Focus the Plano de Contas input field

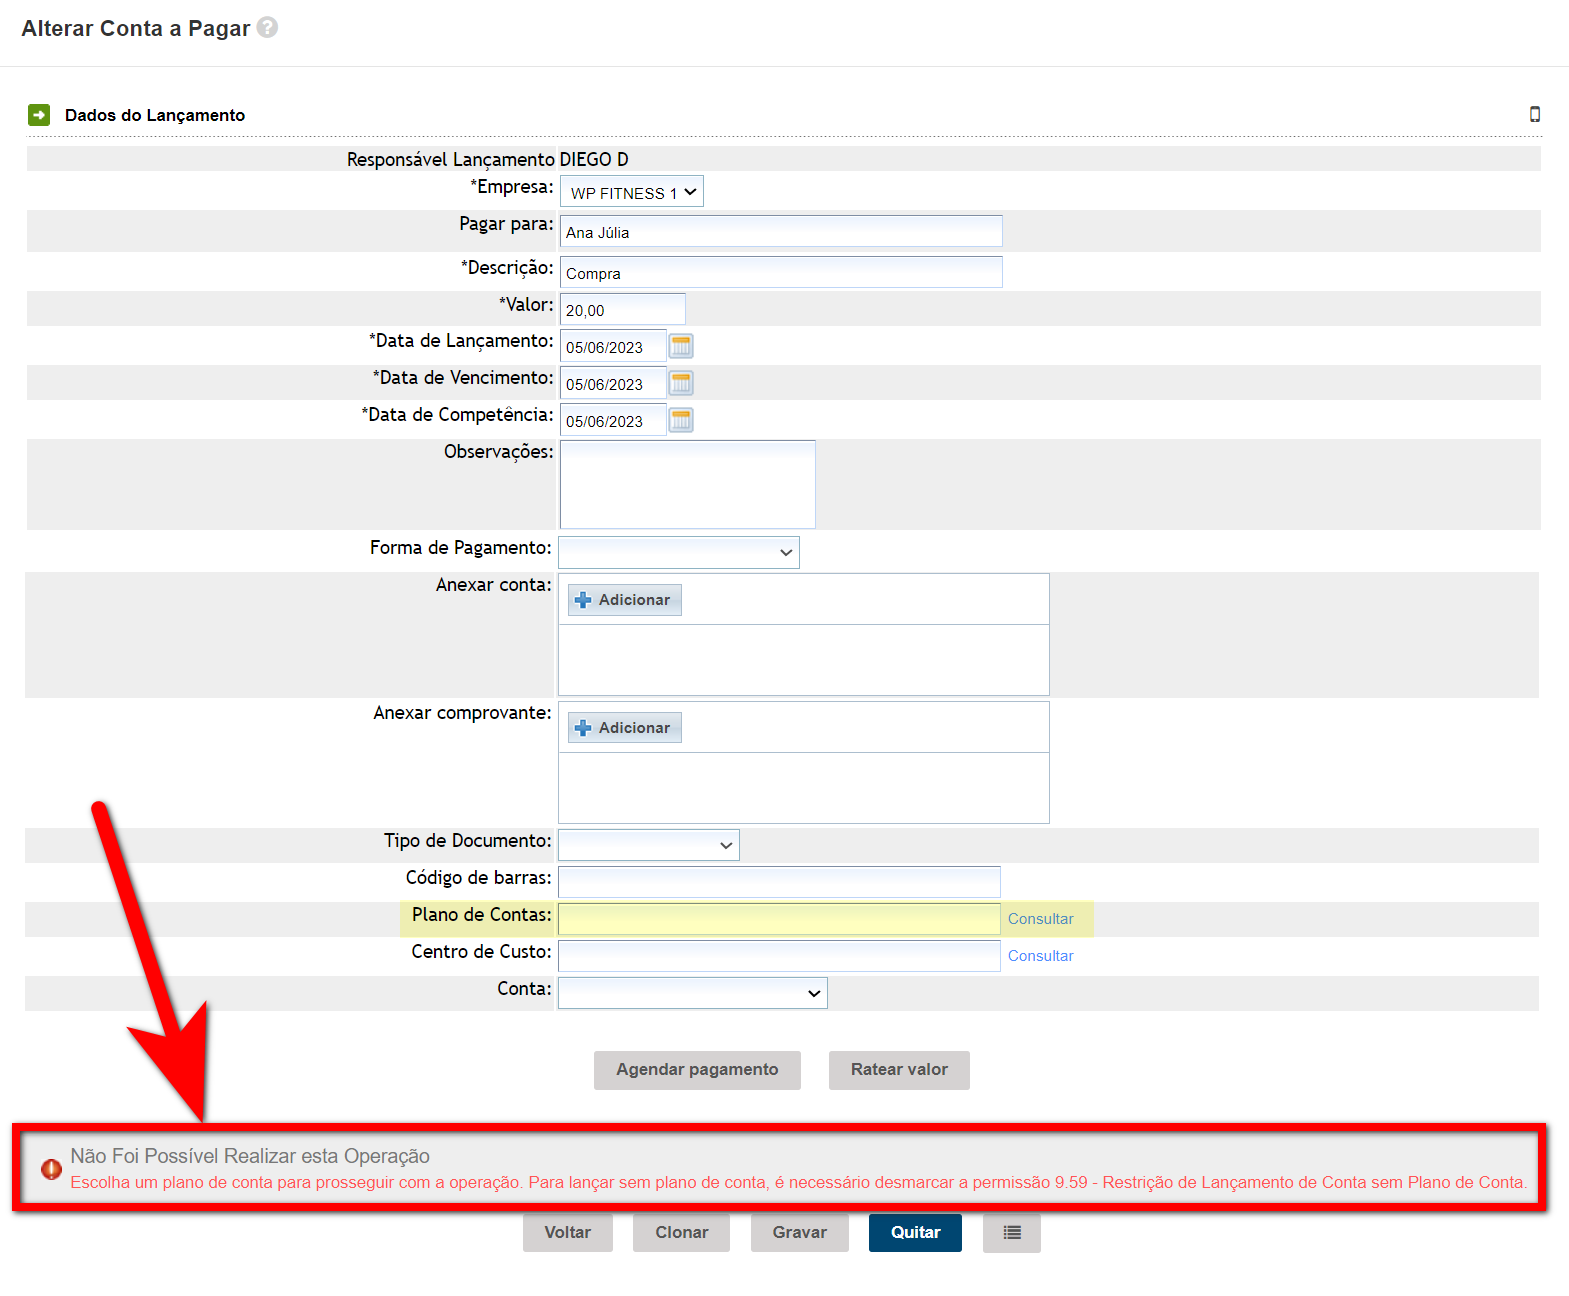[779, 919]
